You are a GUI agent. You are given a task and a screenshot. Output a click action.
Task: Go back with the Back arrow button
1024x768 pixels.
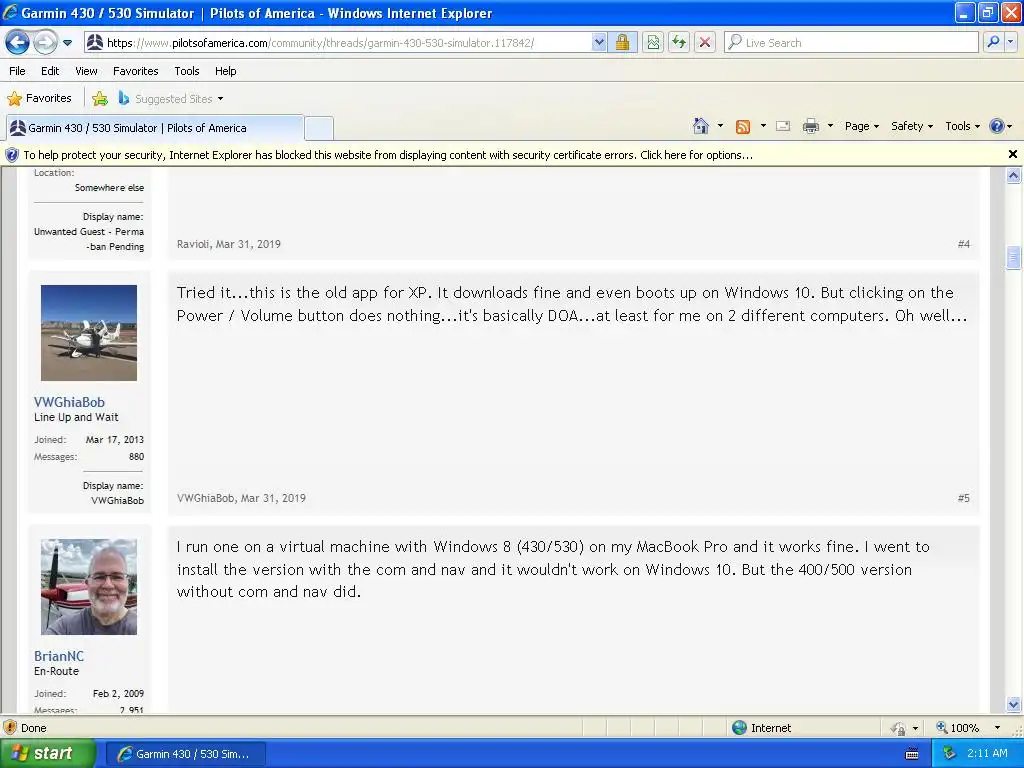click(17, 42)
